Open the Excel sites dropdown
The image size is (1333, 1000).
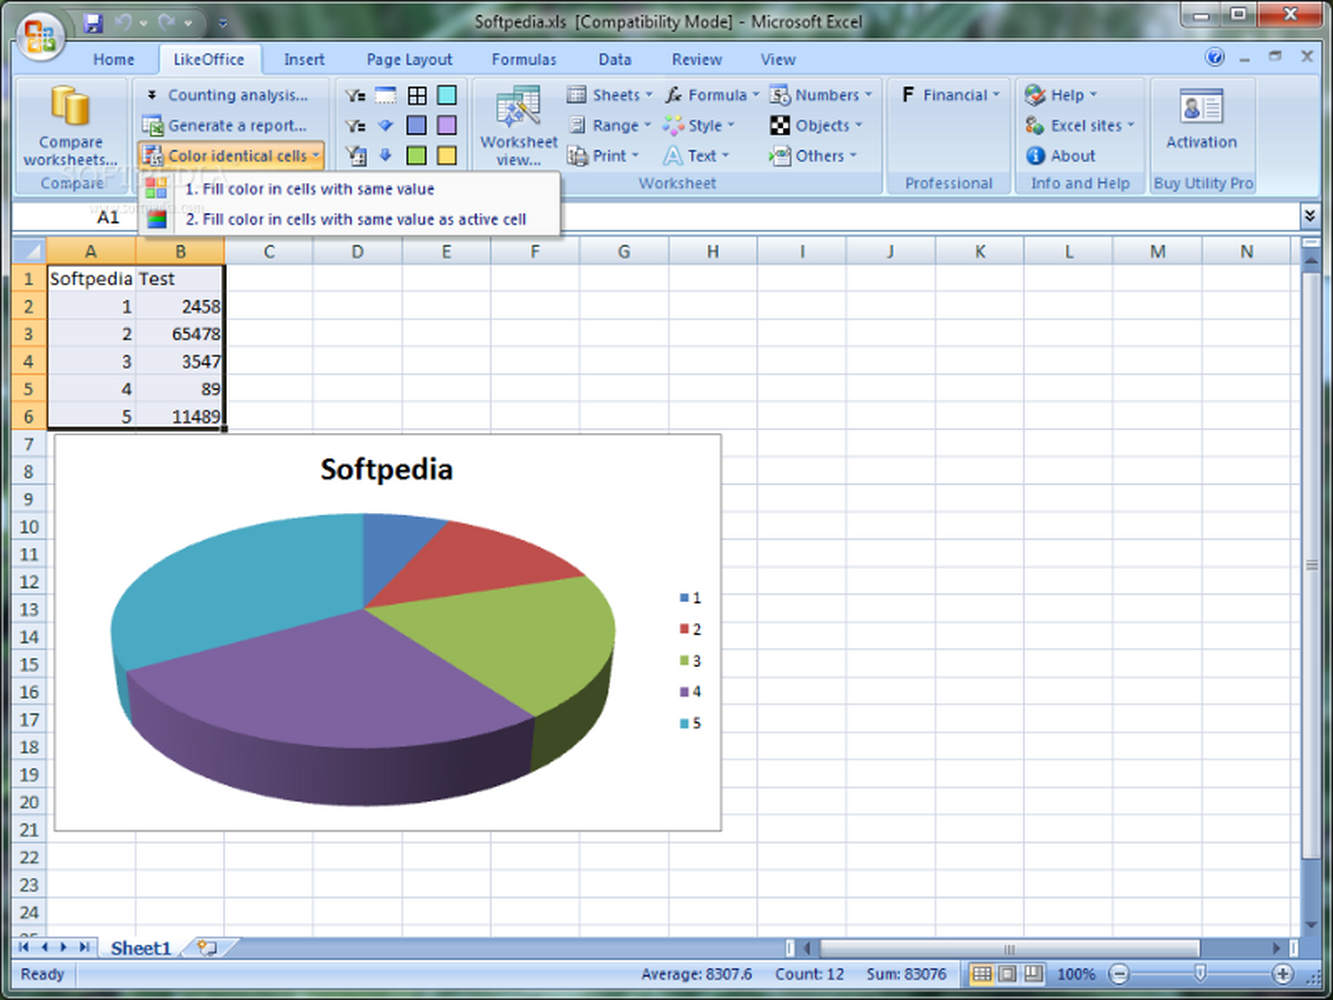click(x=1080, y=125)
